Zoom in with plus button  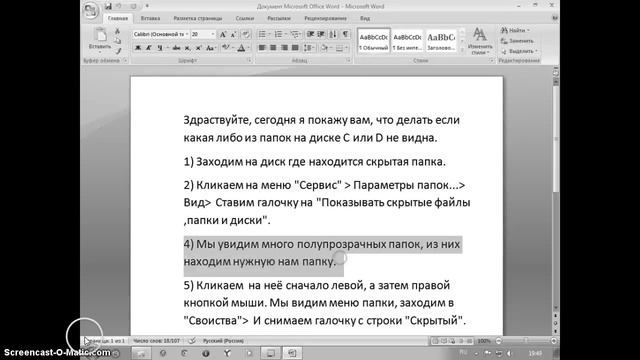coord(554,341)
